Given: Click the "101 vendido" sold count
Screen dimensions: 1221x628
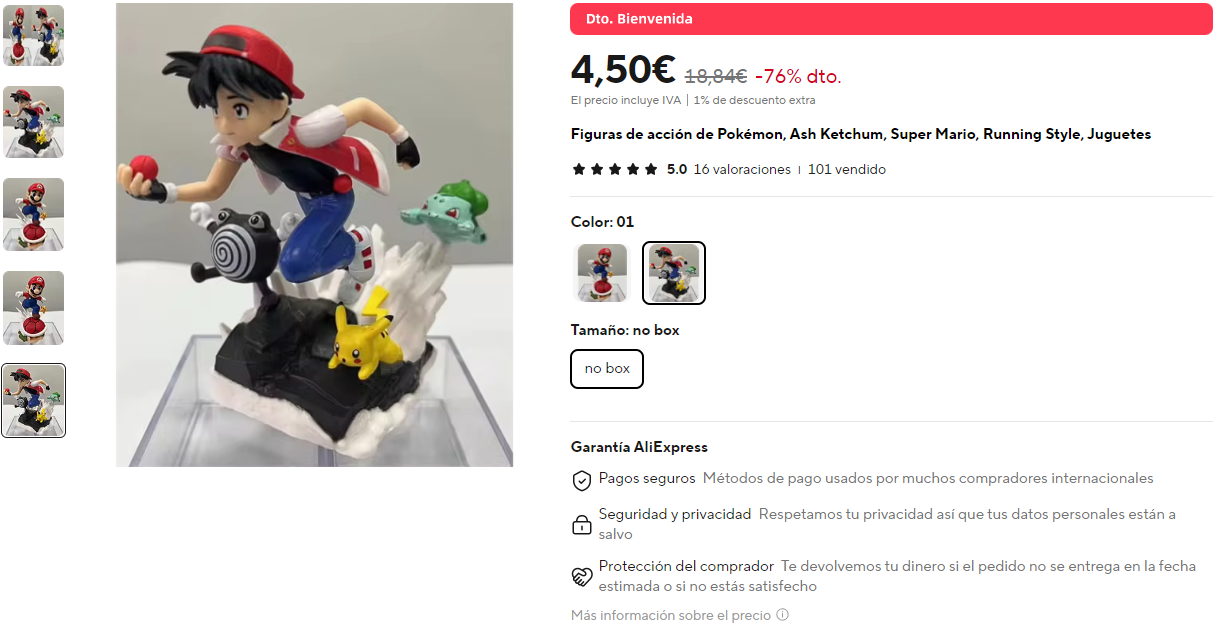Looking at the screenshot, I should tap(847, 170).
